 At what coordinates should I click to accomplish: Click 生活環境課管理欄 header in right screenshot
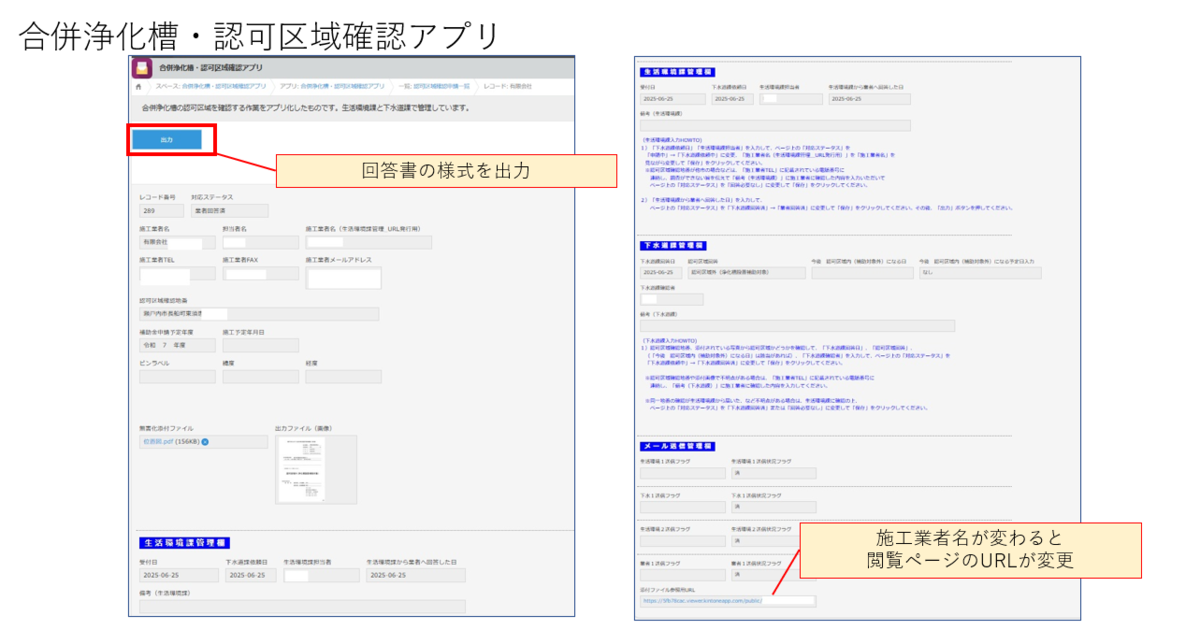click(677, 72)
